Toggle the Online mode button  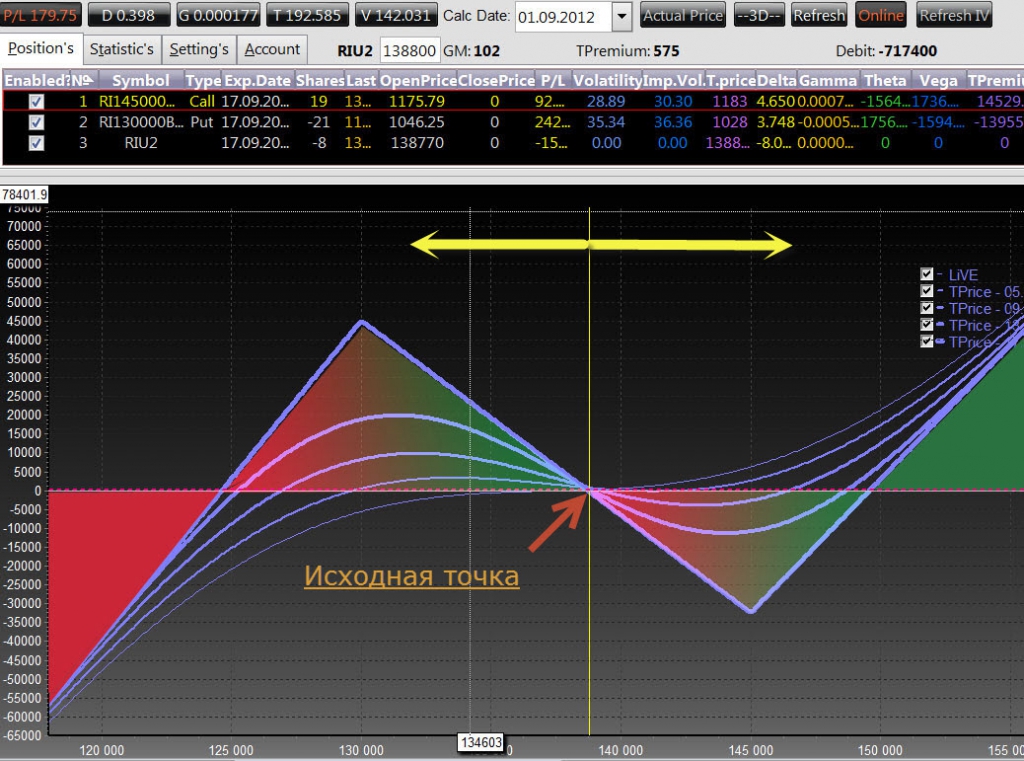pos(880,15)
